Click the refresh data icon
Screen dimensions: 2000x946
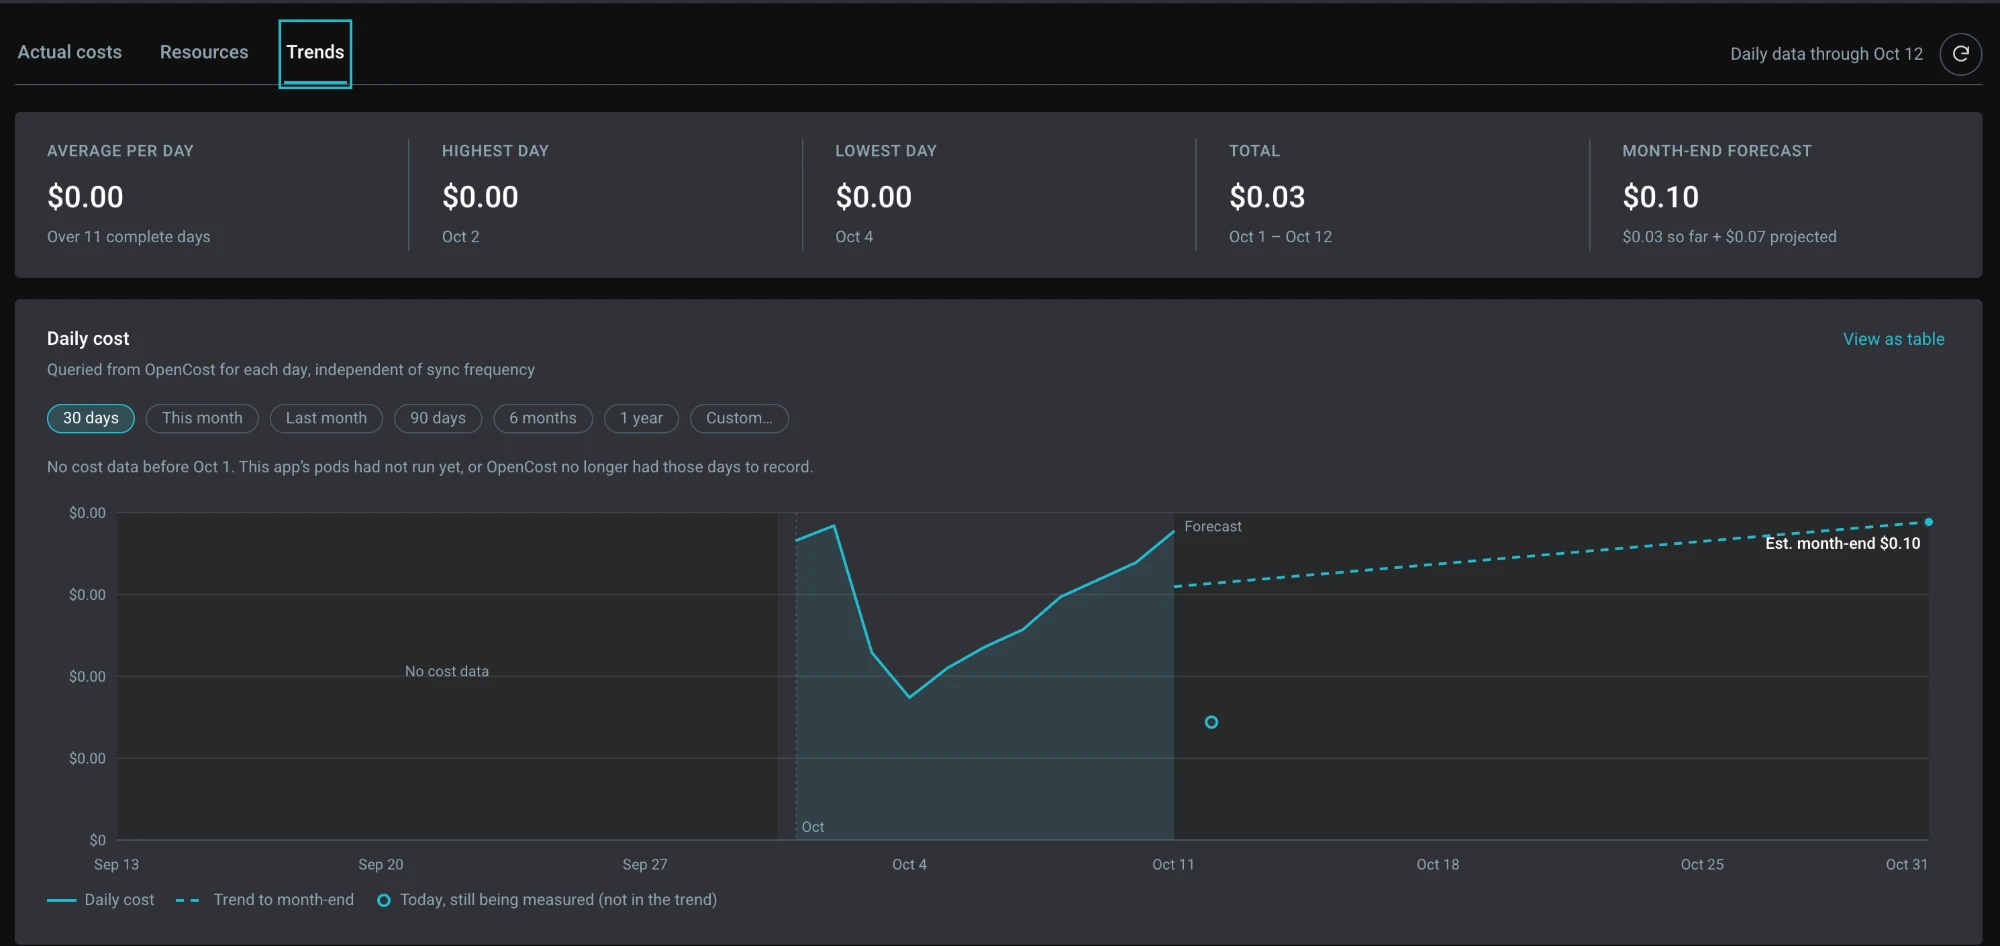1960,54
